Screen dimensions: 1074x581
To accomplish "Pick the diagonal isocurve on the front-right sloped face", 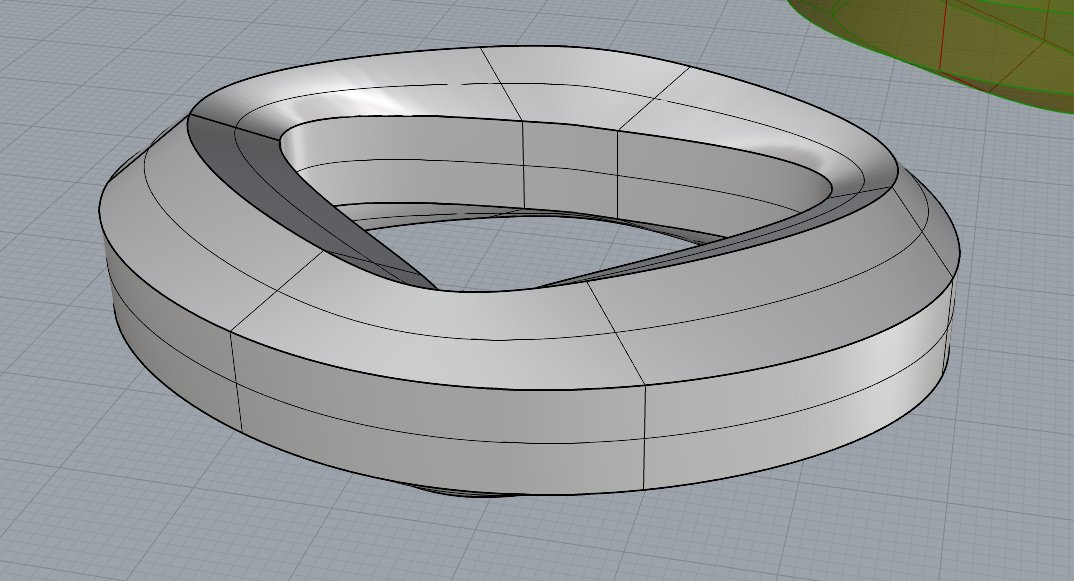I will tap(616, 336).
